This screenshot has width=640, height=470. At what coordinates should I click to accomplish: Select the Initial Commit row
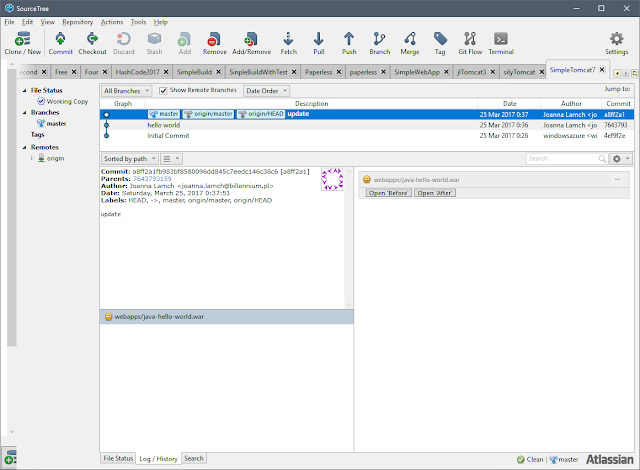point(367,136)
